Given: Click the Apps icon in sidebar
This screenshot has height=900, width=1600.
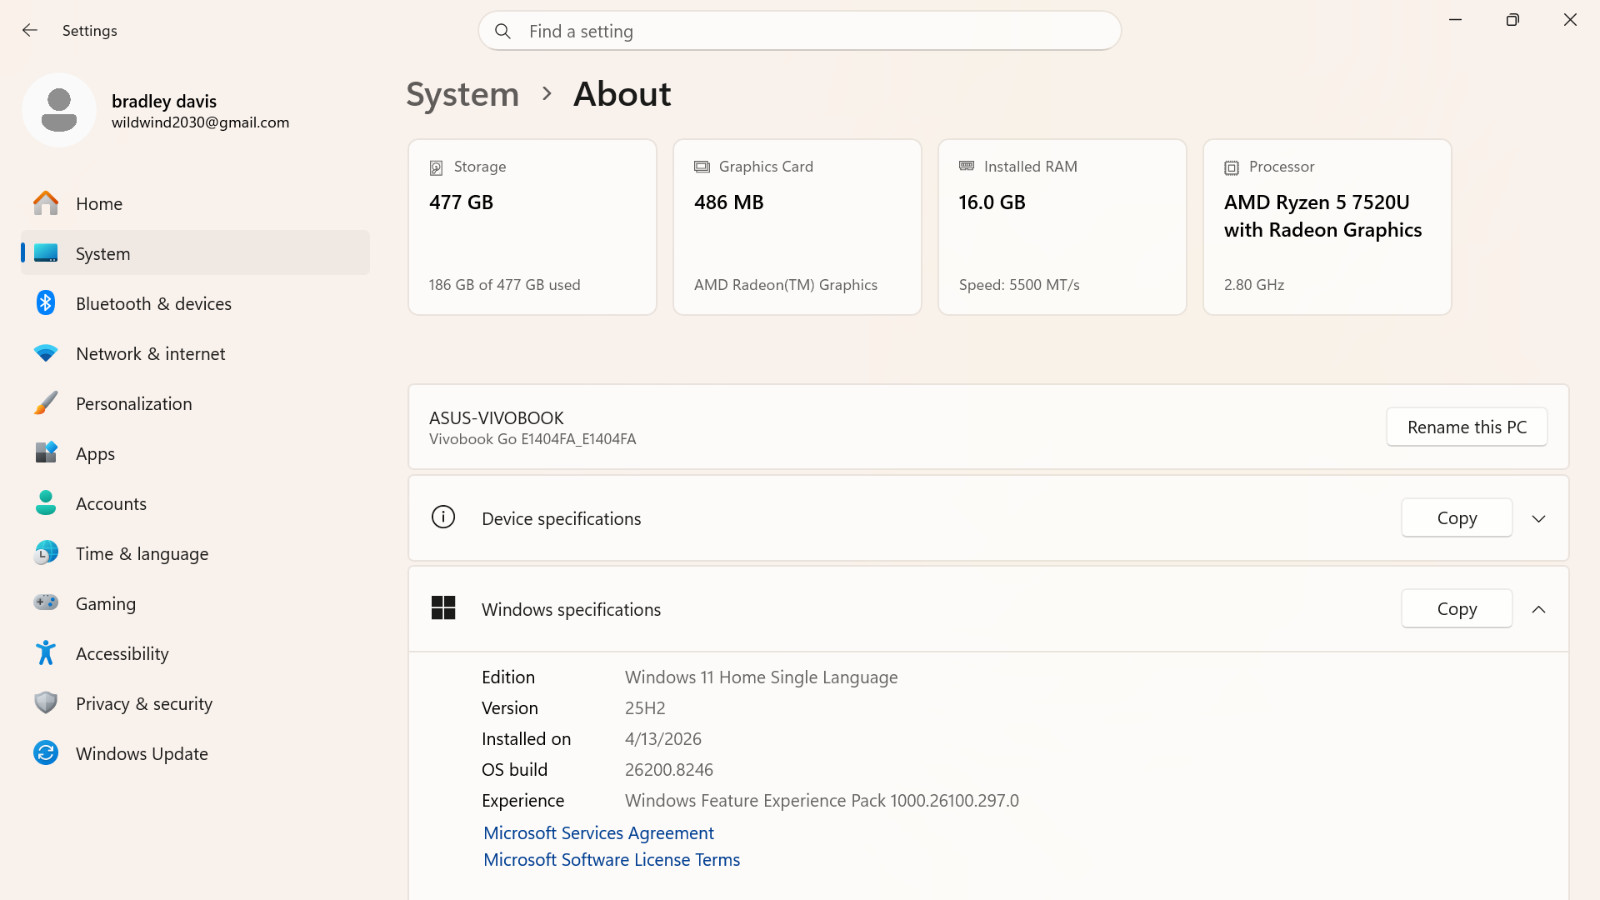Looking at the screenshot, I should coord(46,453).
